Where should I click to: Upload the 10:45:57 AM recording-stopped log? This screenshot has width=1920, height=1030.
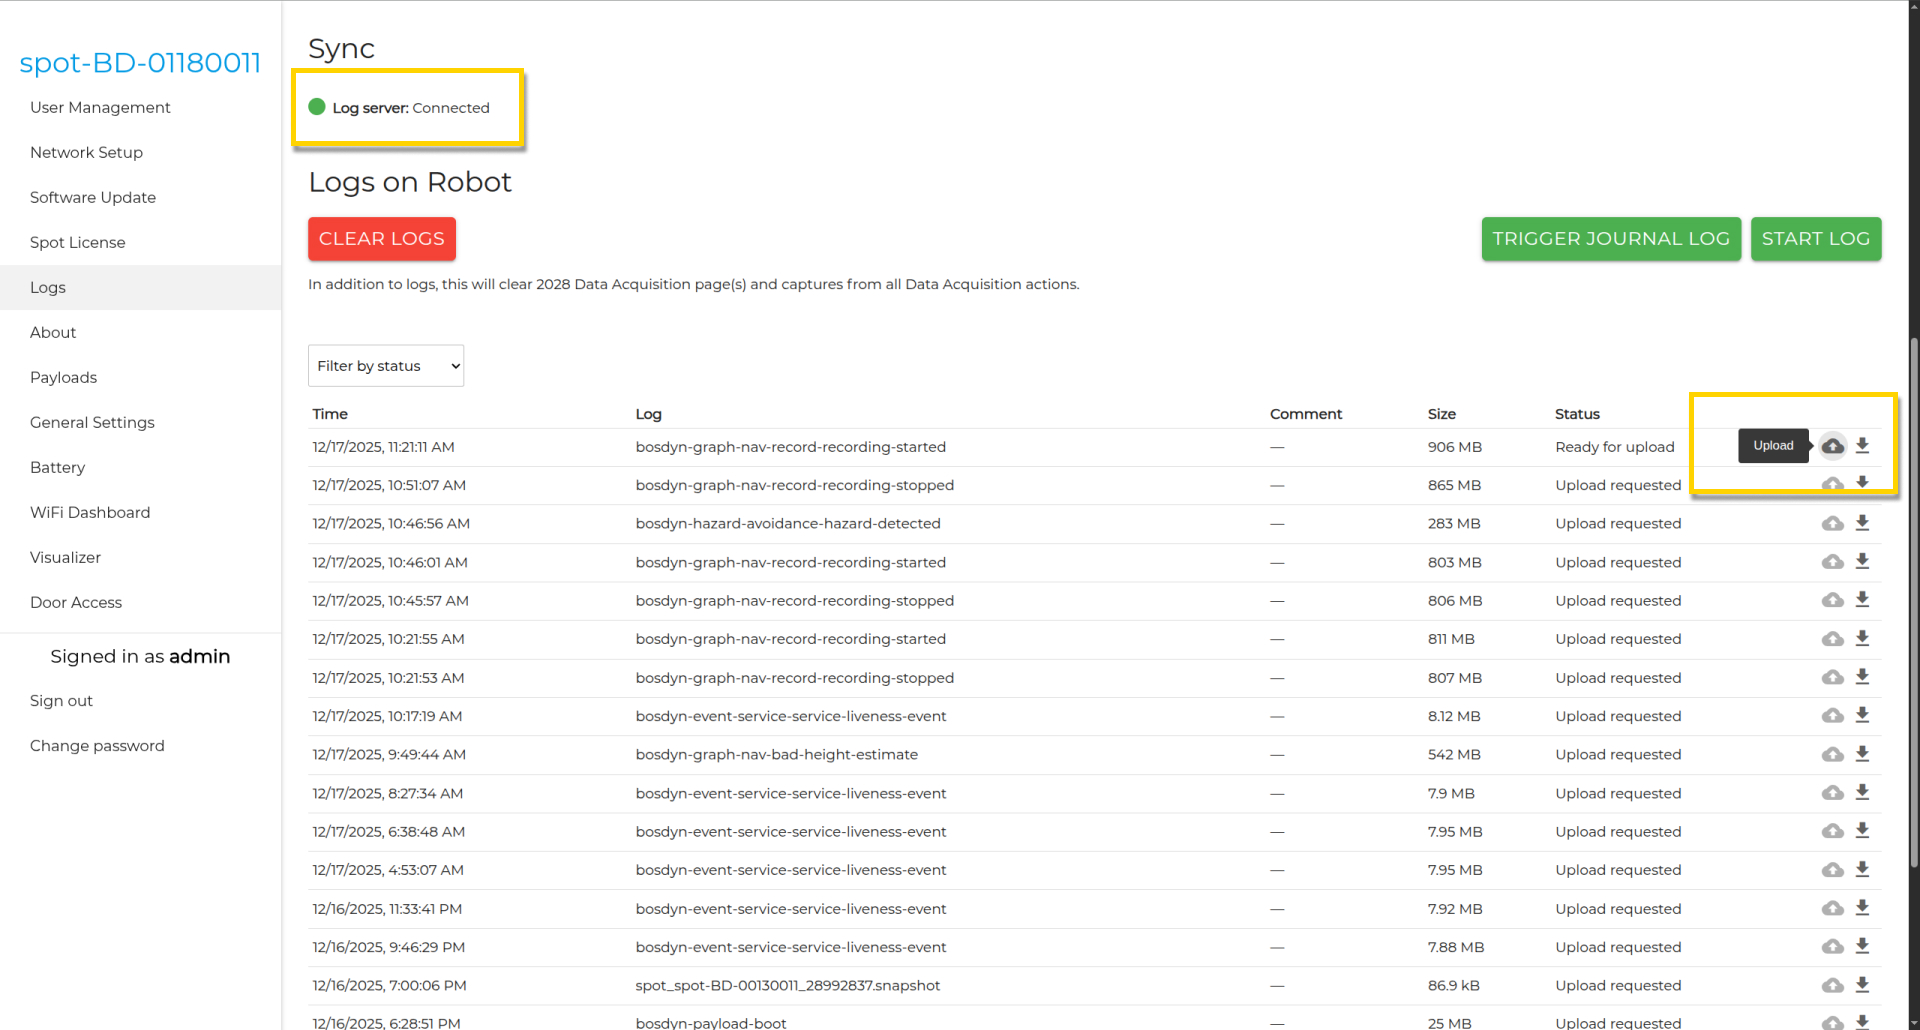(1832, 600)
